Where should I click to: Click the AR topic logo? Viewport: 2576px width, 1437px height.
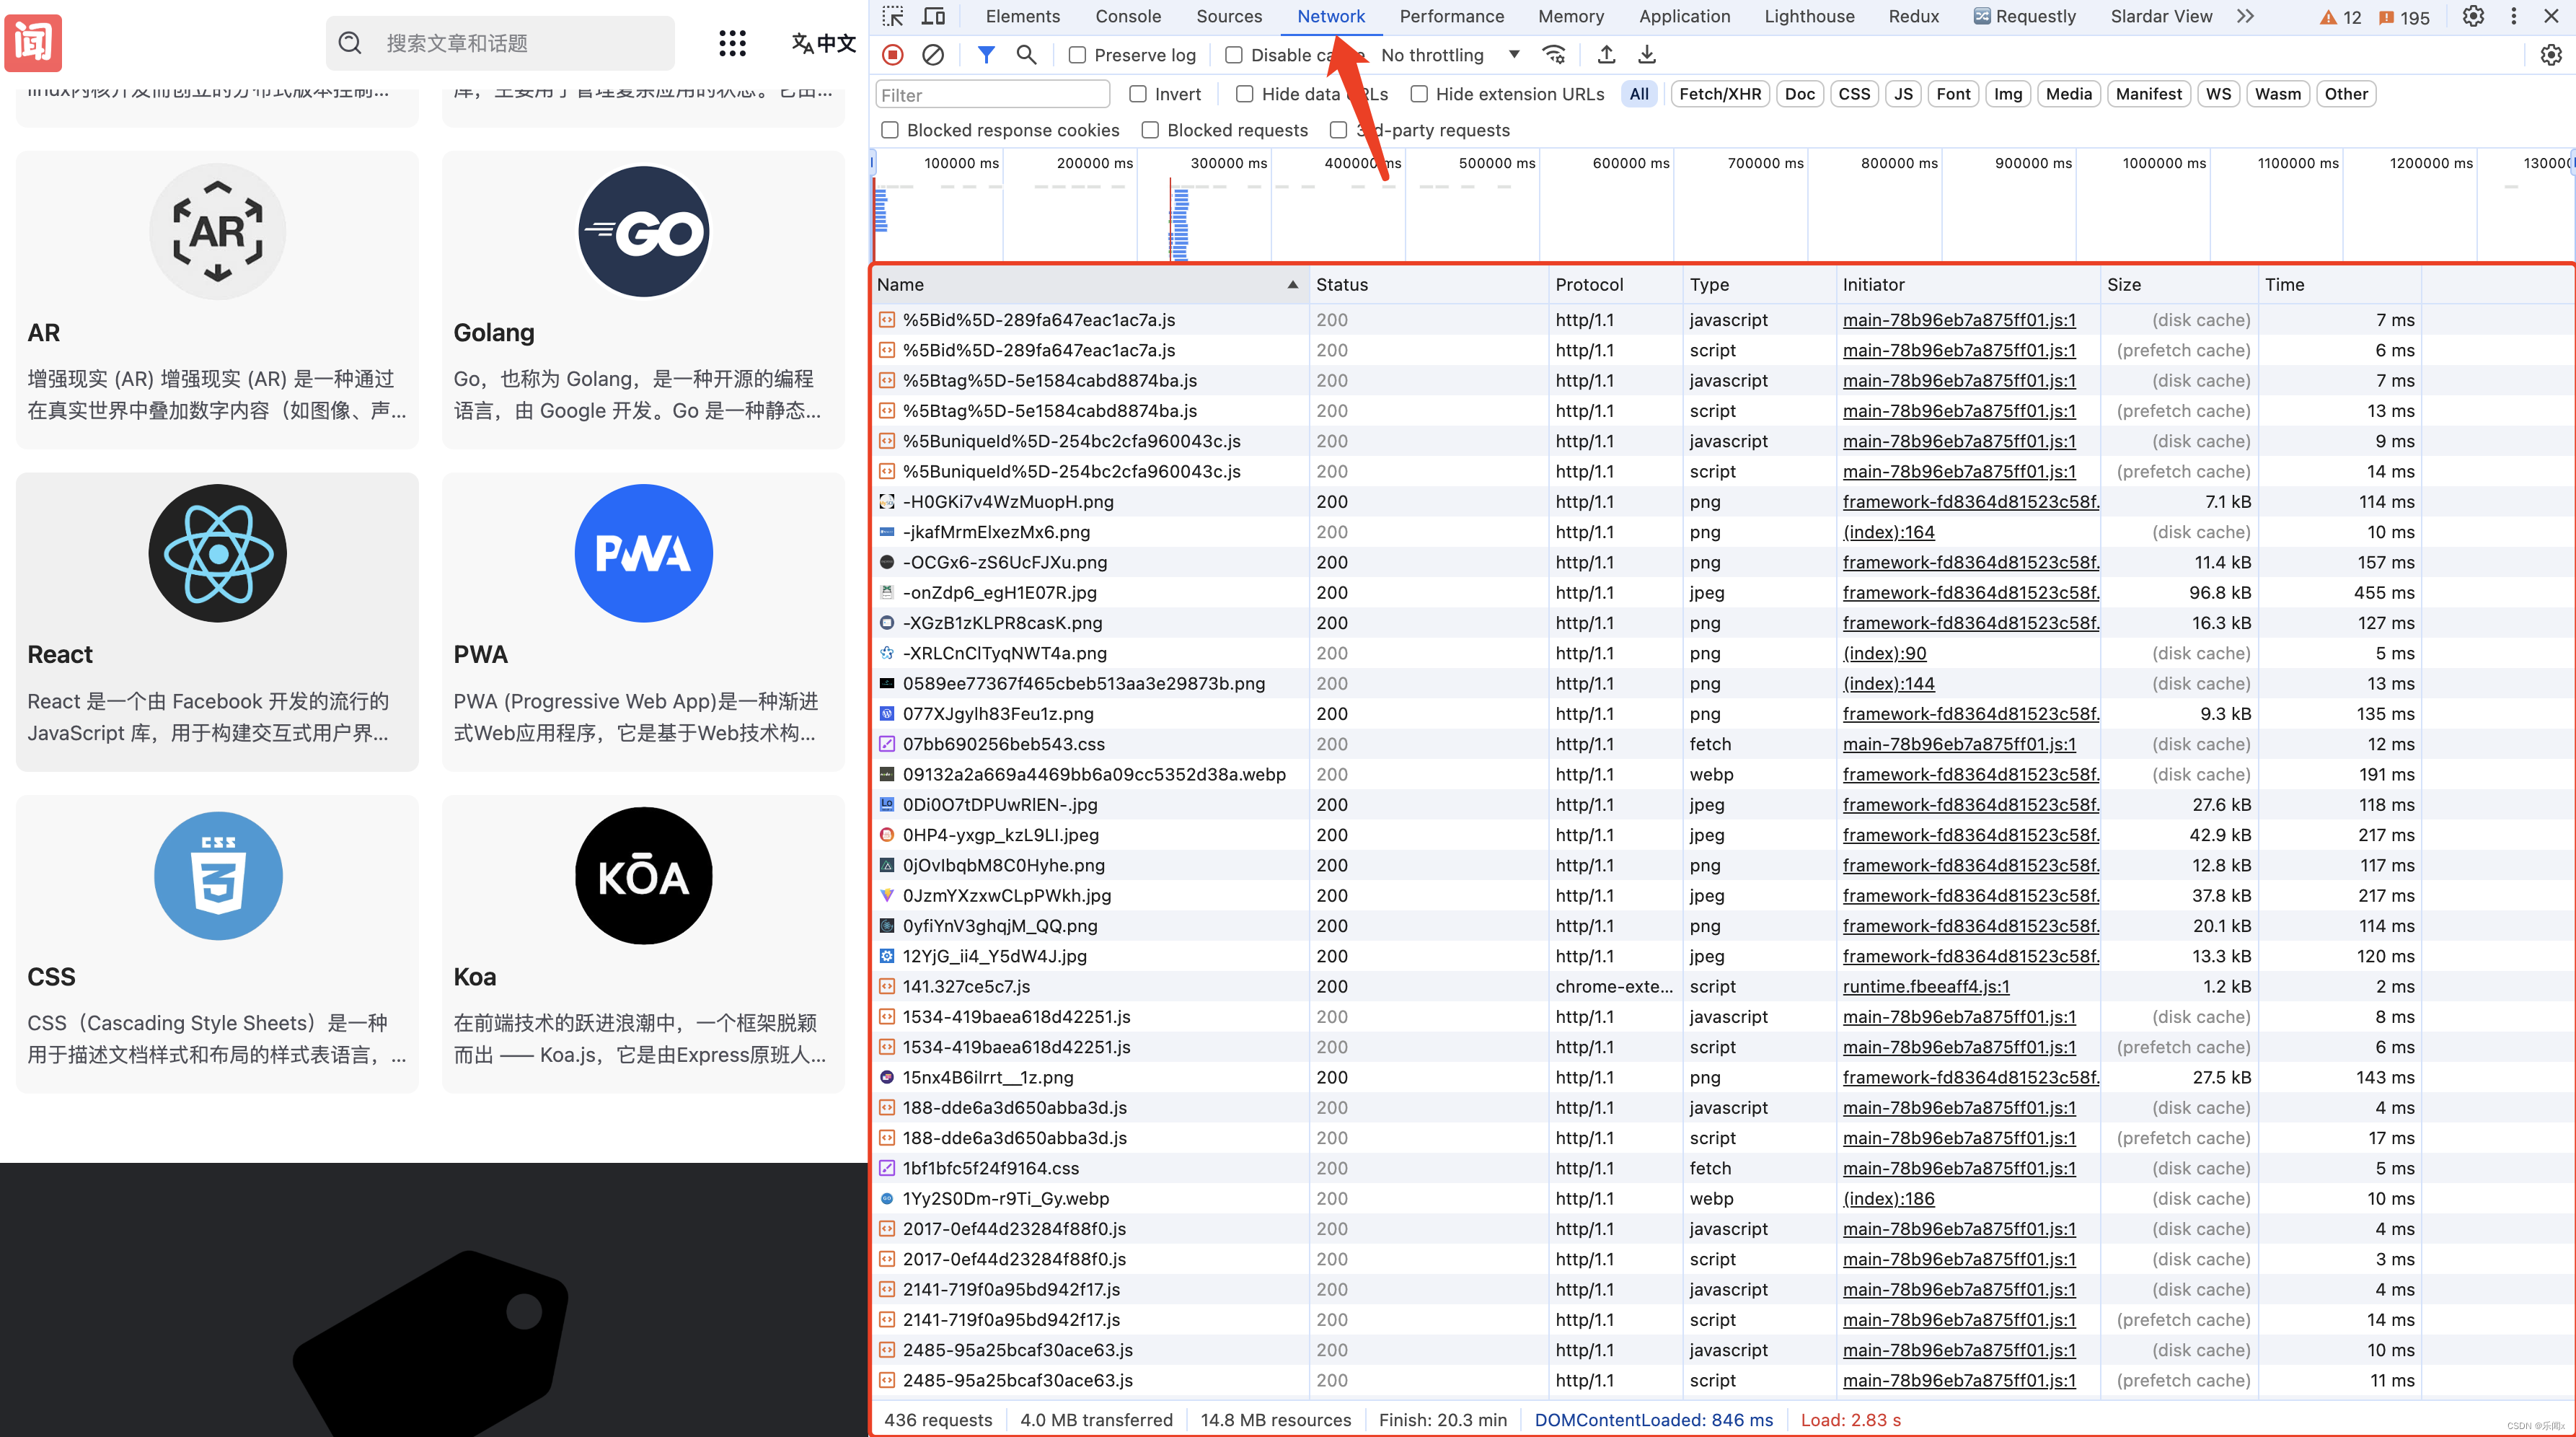[x=218, y=232]
